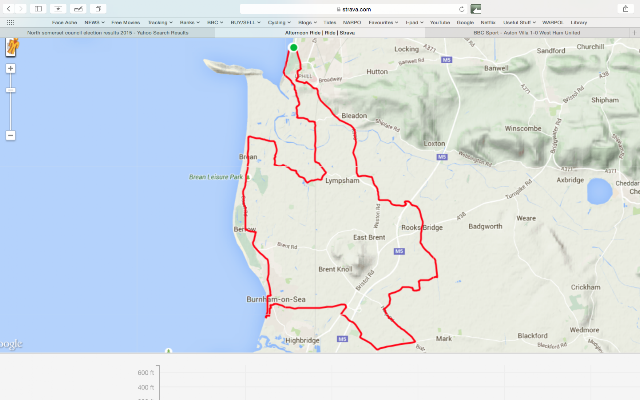The image size is (640, 400).
Task: Open the Tides bookmark
Action: (x=330, y=22)
